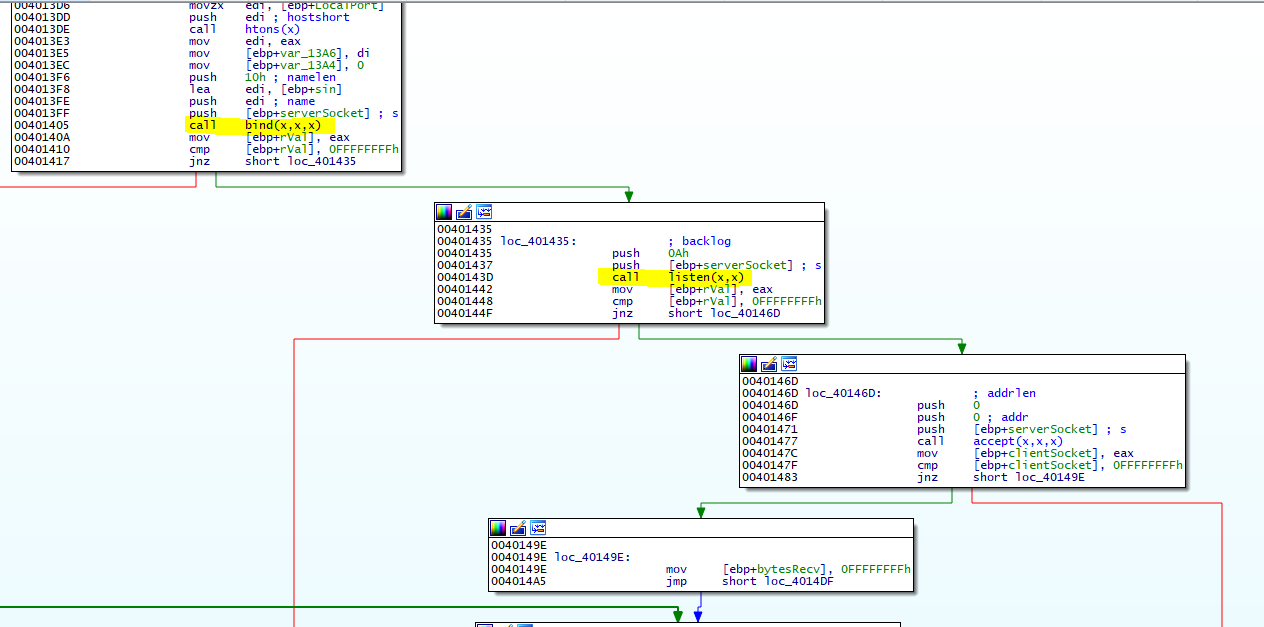This screenshot has height=627, width=1264.
Task: Click the pencil icon on loc_40149E block
Action: 518,528
